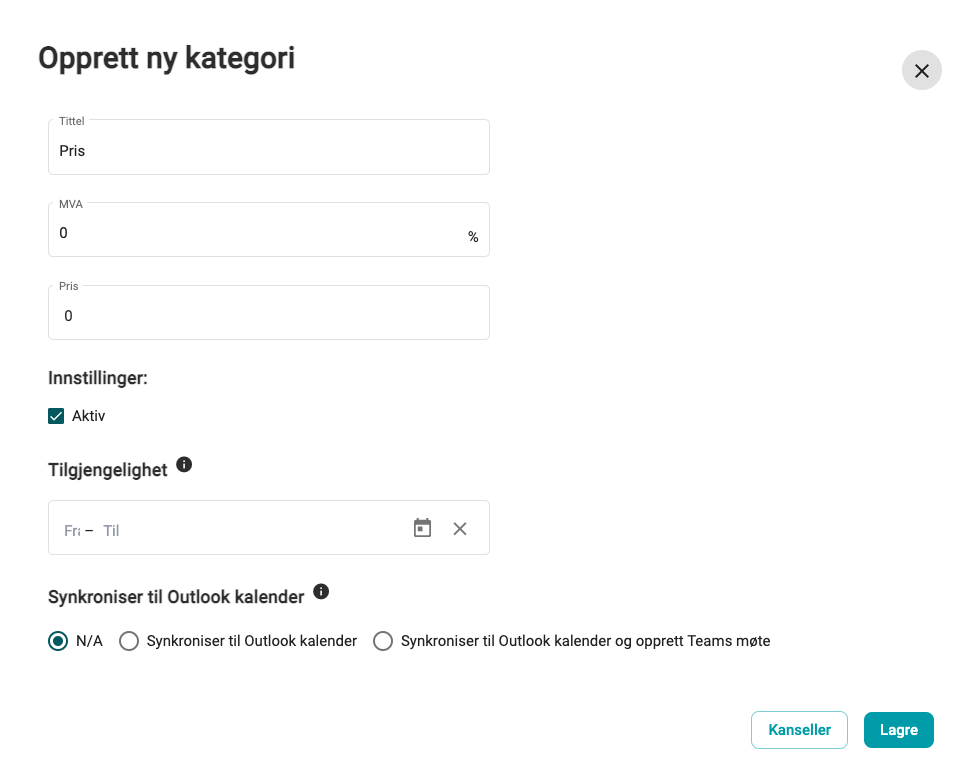Open the calendar date picker icon
980x779 pixels.
[422, 528]
